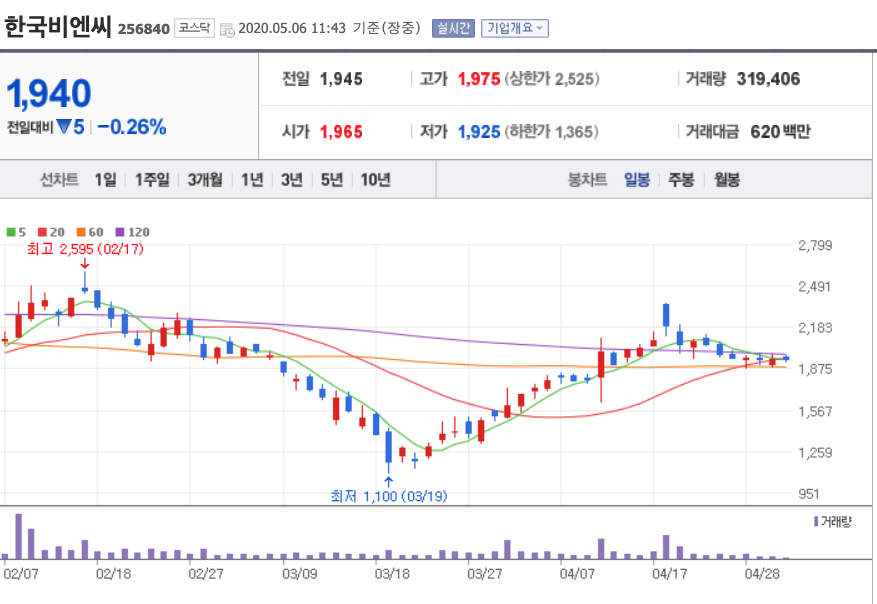Click the tall blue candlestick near 04/17
The image size is (877, 604).
point(666,319)
